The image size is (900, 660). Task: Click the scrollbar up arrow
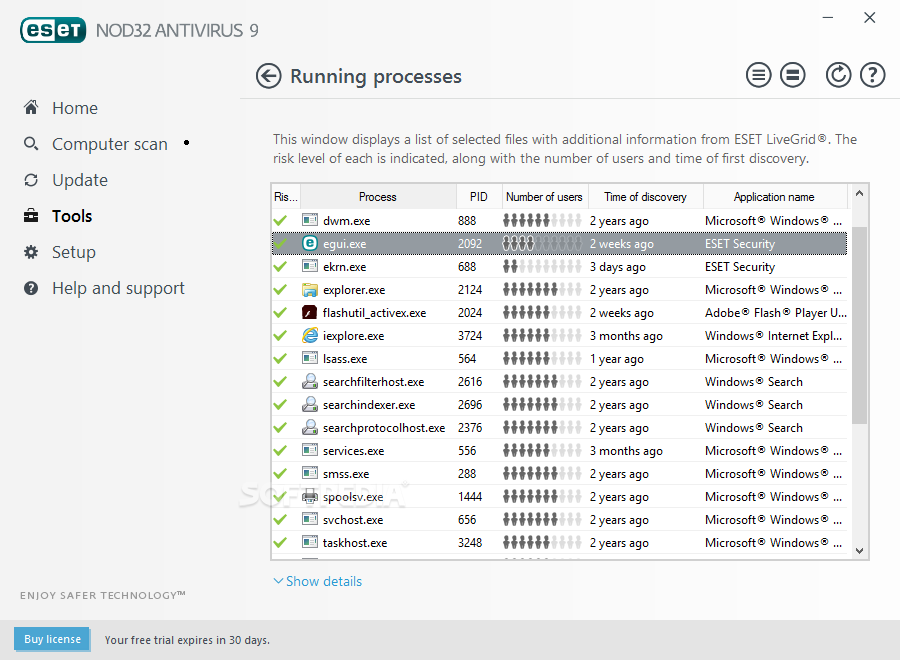click(x=859, y=194)
